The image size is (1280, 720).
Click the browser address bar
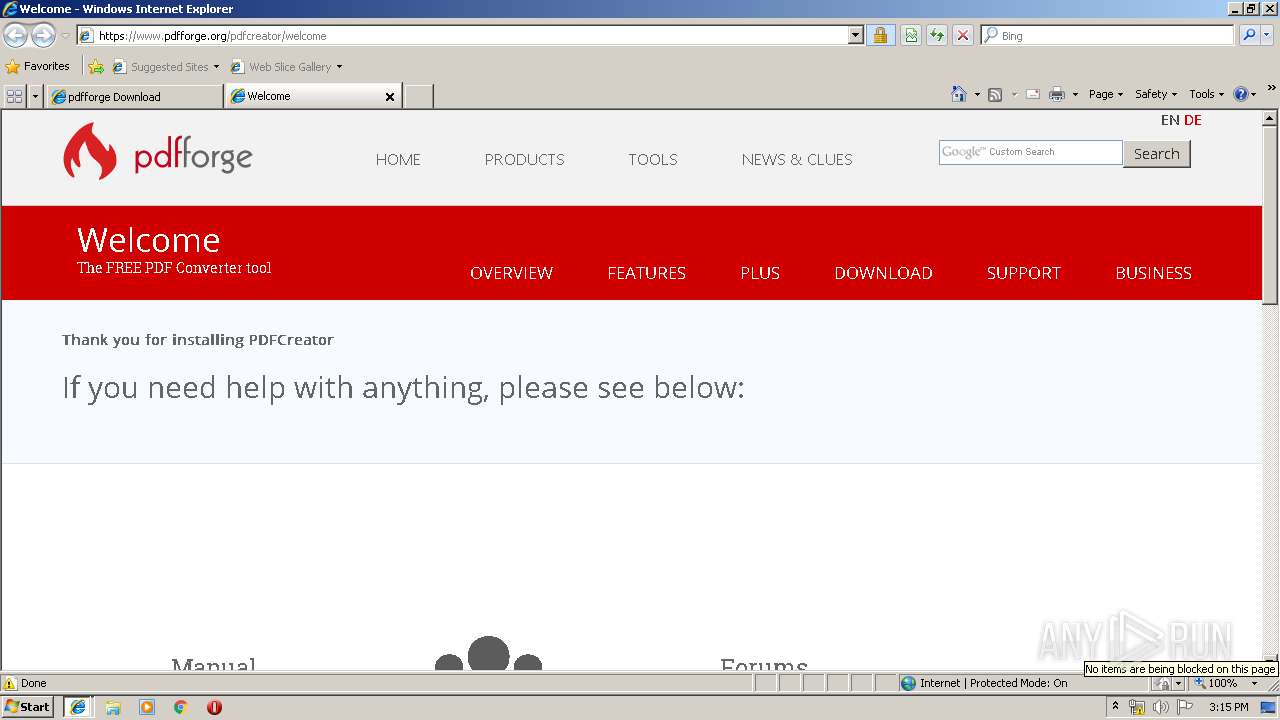coord(470,36)
